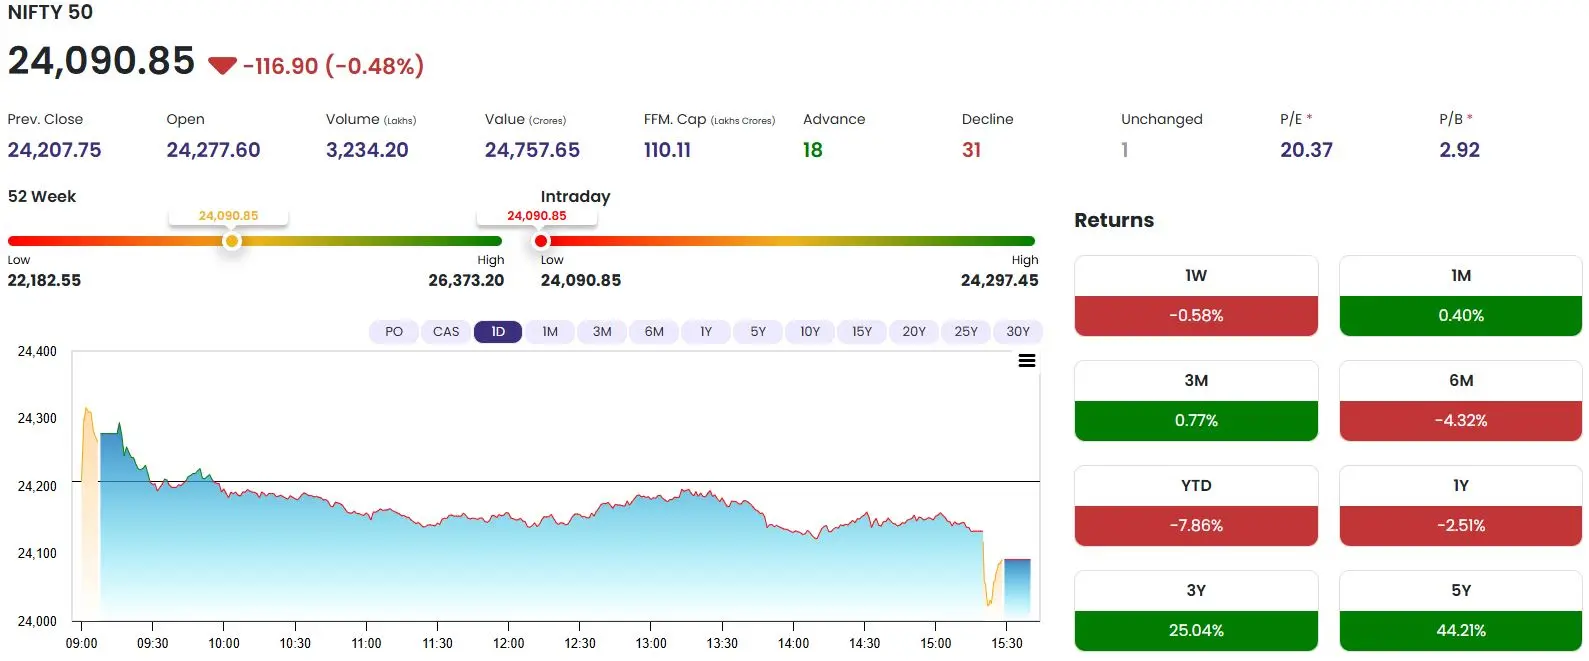Open the 1Y returns card
Viewport: 1589px width, 661px height.
point(1461,506)
